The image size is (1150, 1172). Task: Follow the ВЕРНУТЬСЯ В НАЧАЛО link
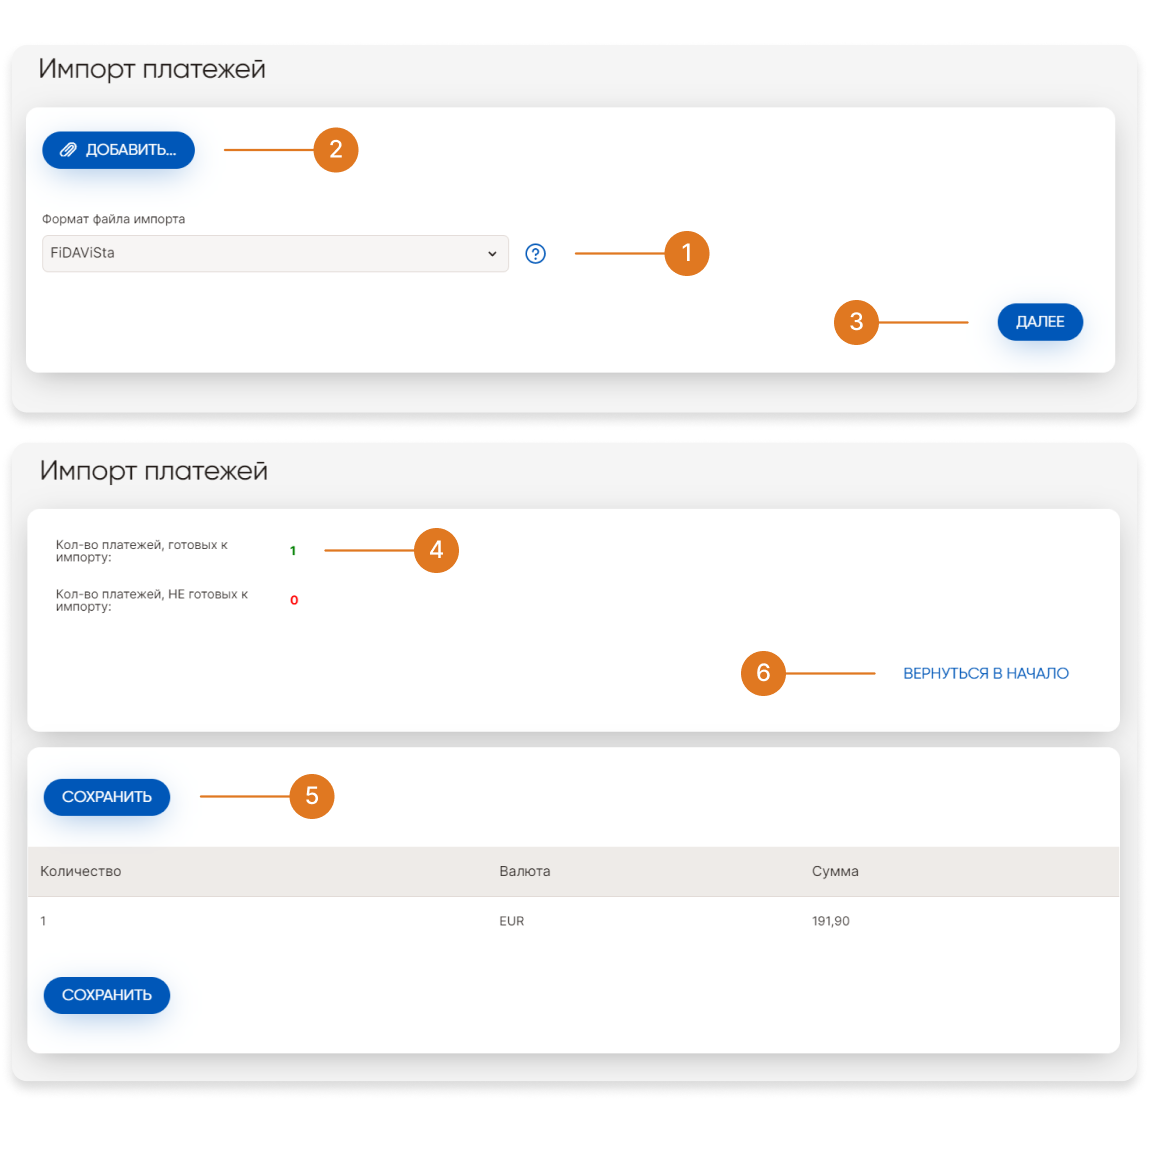(x=985, y=674)
